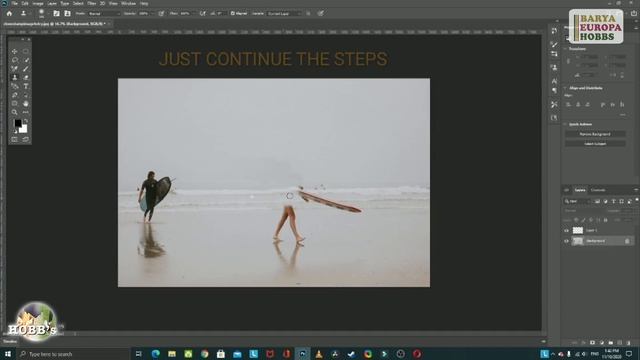640x360 pixels.
Task: Click the Select Subject button
Action: 595,144
